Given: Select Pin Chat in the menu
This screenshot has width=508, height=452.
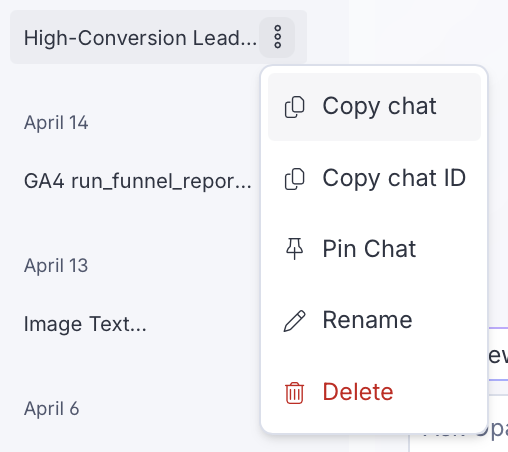Looking at the screenshot, I should [x=374, y=249].
